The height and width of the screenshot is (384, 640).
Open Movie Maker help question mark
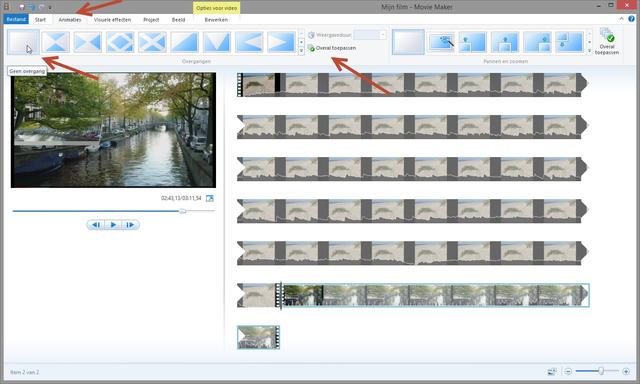tap(631, 19)
